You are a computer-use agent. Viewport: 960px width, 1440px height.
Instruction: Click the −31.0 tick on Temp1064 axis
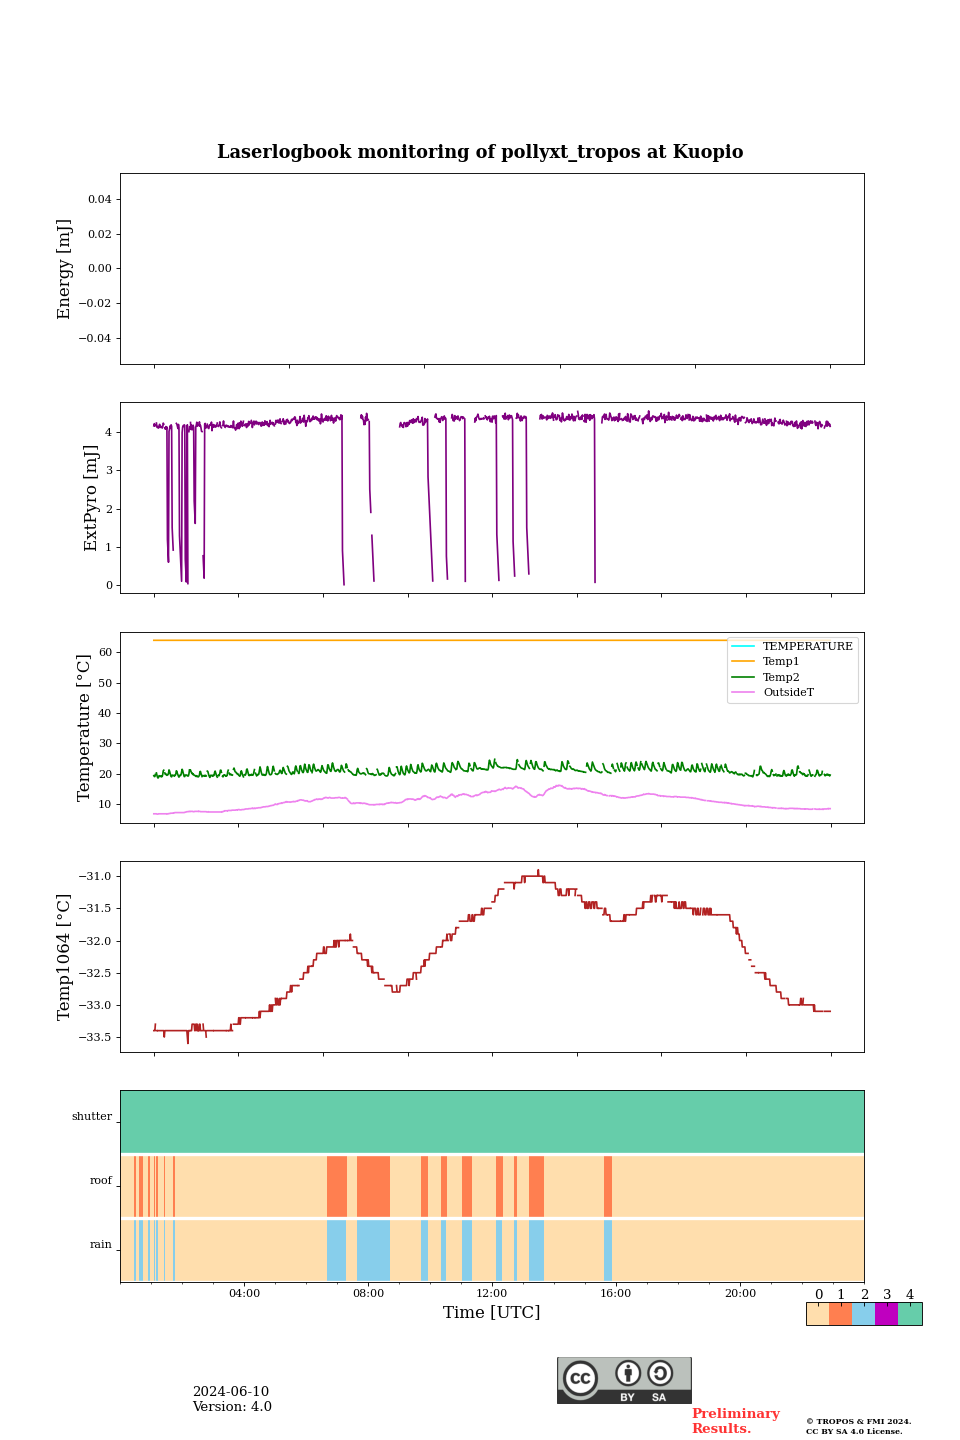(95, 877)
